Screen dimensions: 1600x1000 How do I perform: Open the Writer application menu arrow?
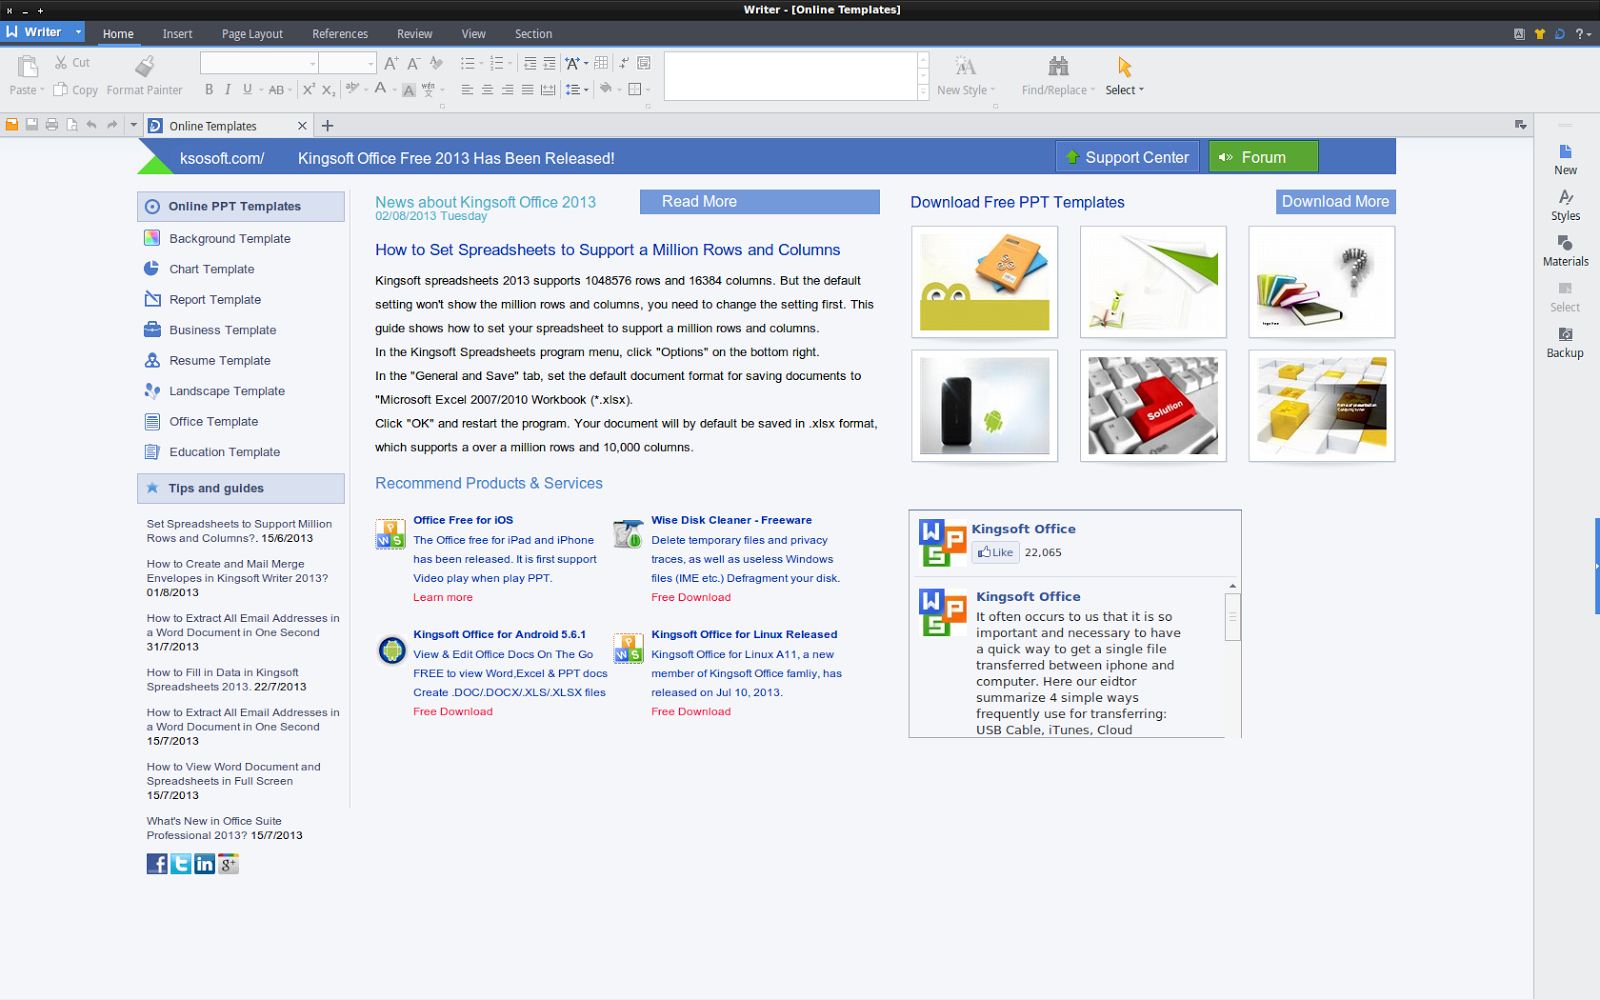[78, 32]
